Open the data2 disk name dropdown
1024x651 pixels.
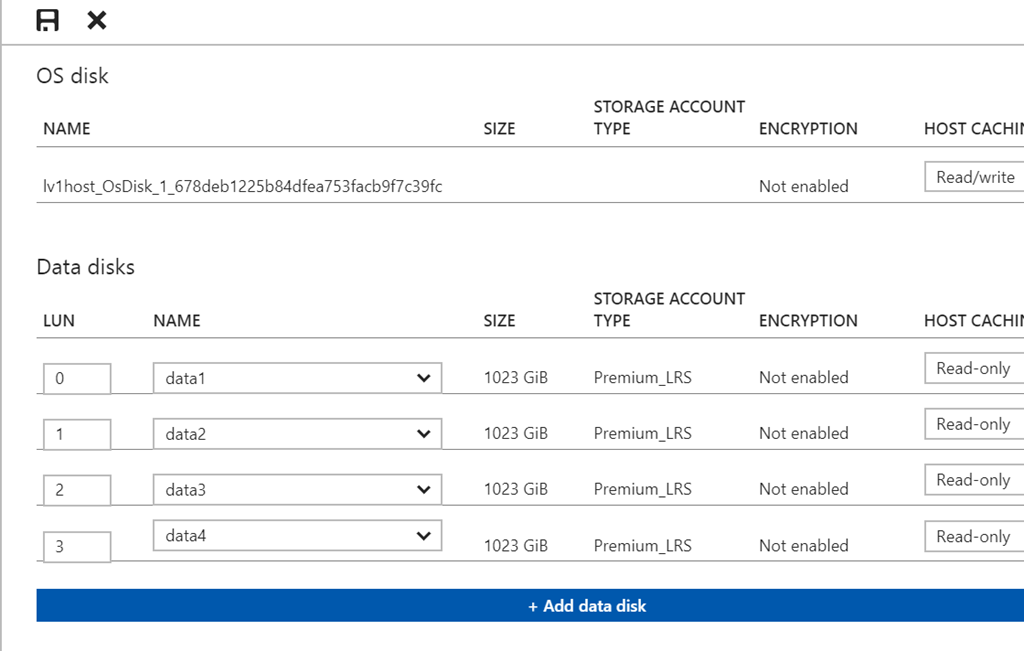[297, 434]
